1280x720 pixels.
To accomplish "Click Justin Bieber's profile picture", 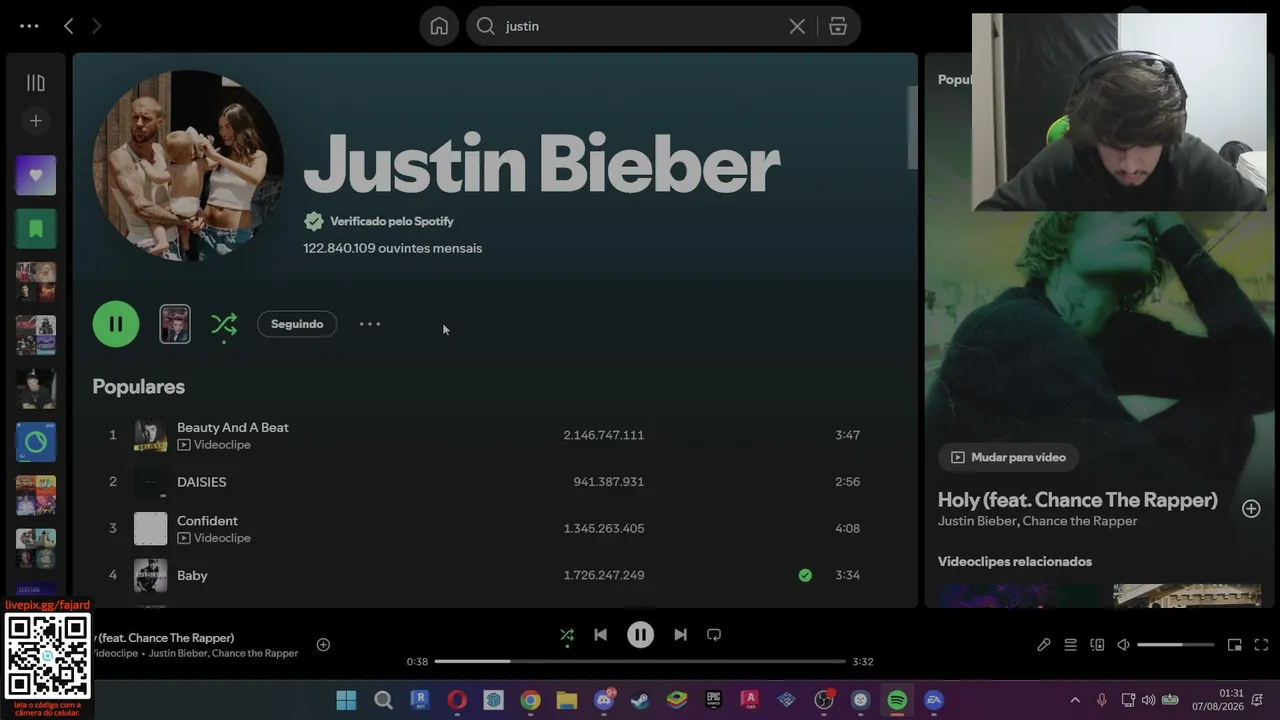I will point(188,165).
